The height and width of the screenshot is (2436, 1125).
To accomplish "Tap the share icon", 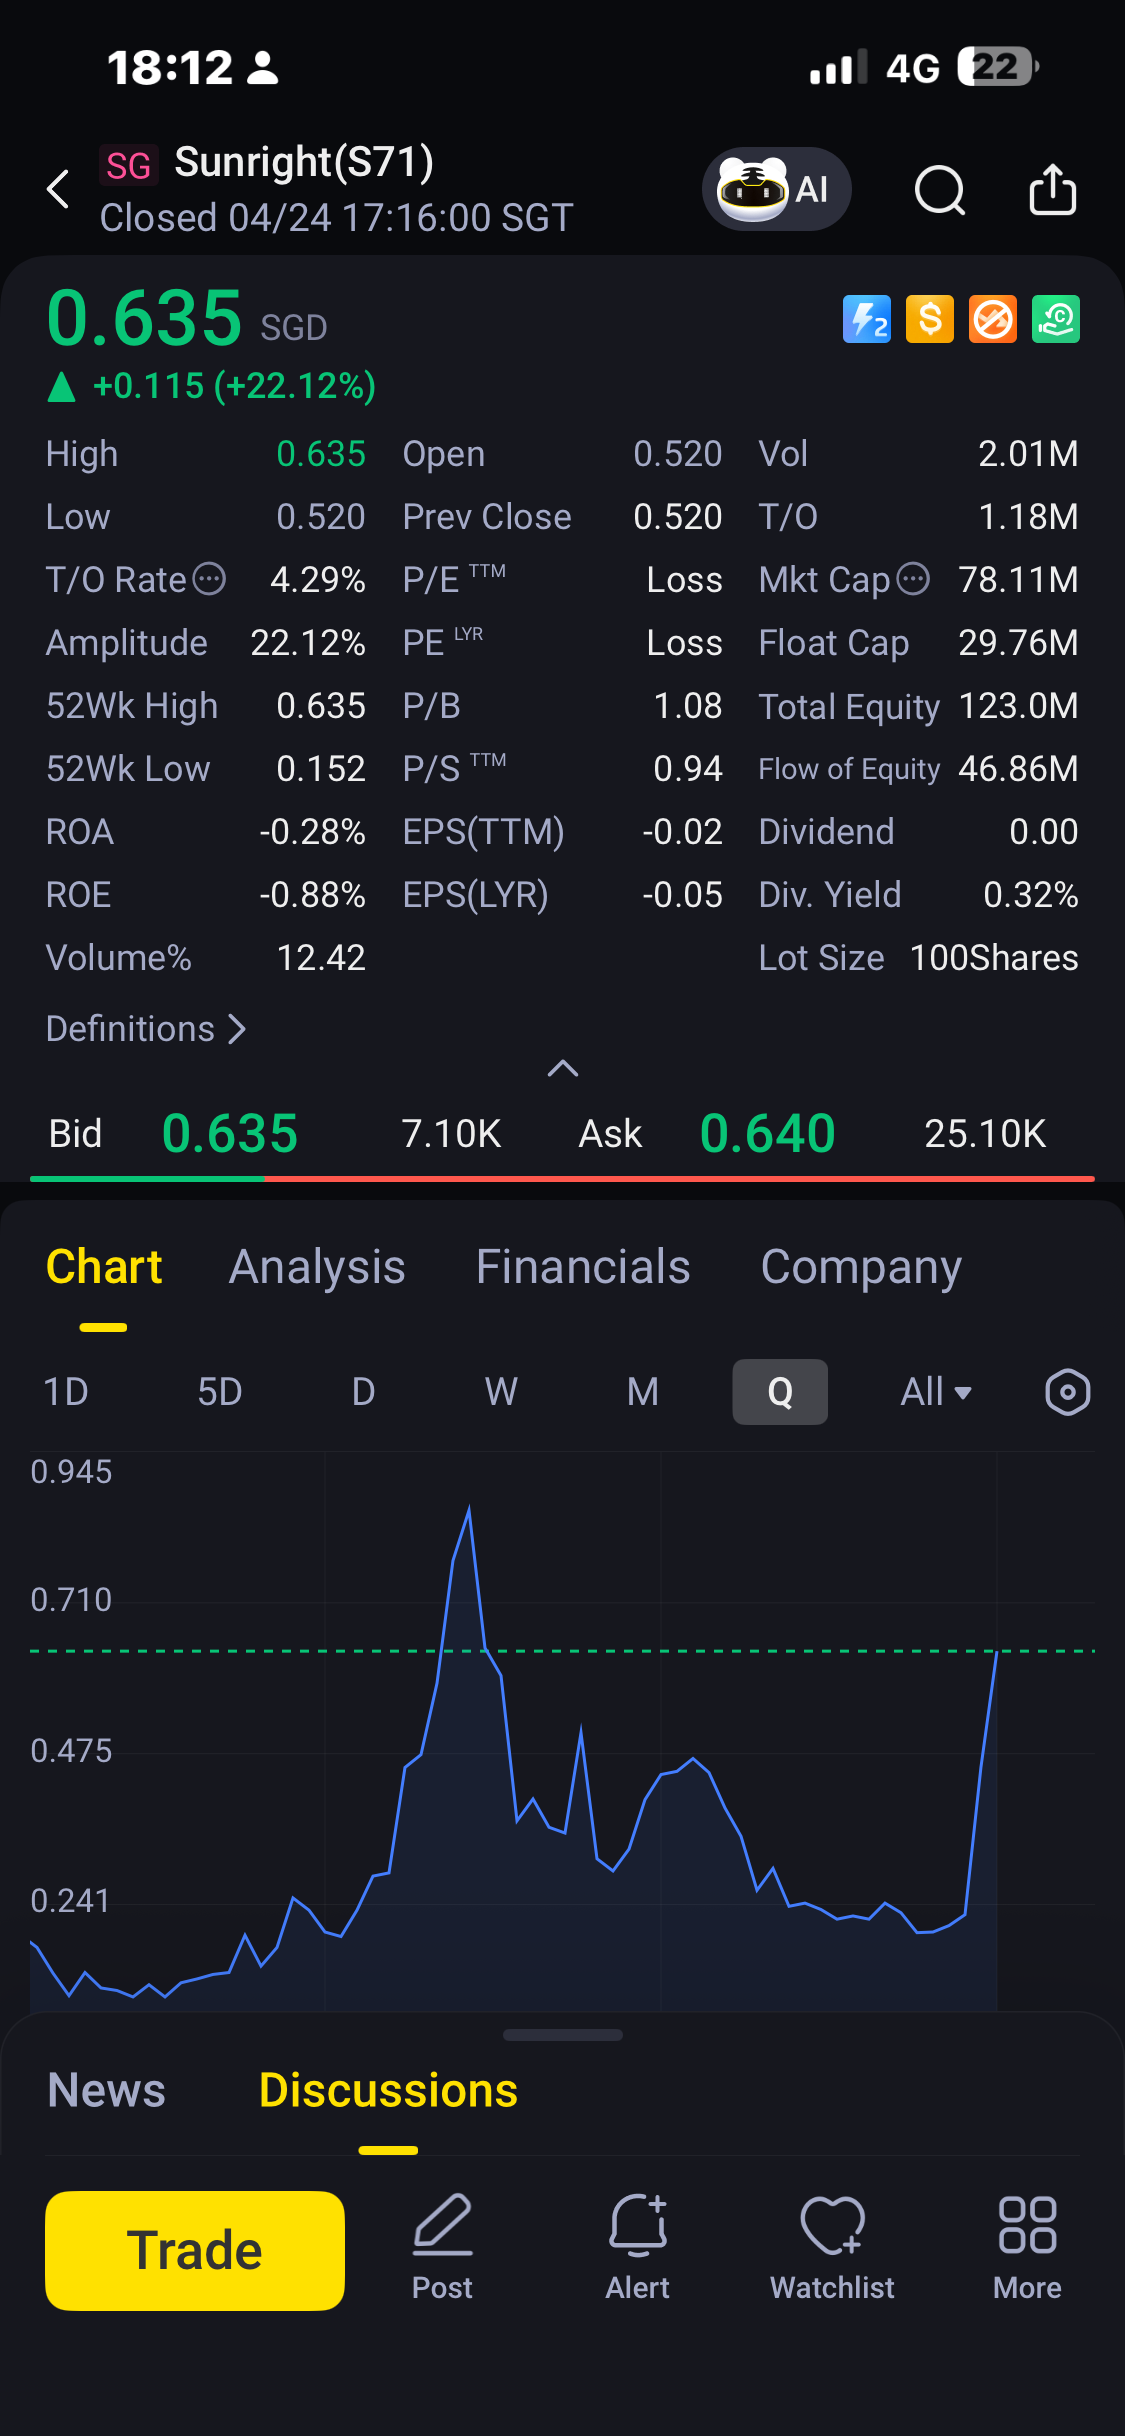I will click(x=1052, y=189).
